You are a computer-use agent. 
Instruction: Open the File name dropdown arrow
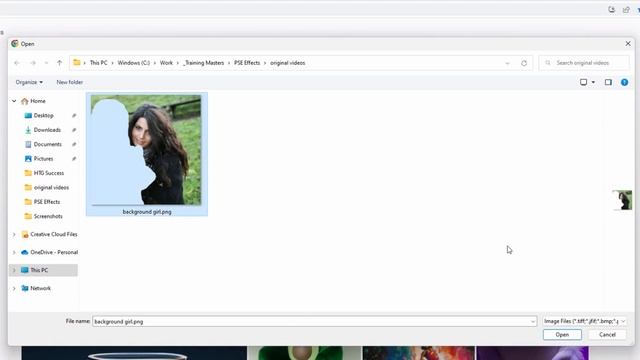533,322
